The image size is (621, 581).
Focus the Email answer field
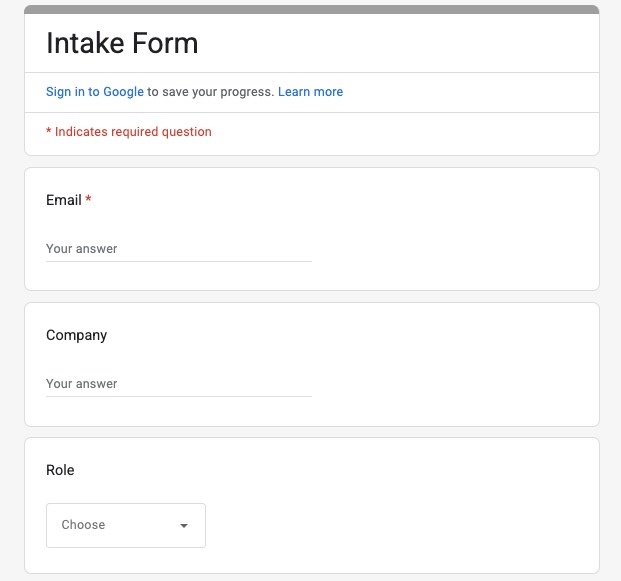click(178, 249)
